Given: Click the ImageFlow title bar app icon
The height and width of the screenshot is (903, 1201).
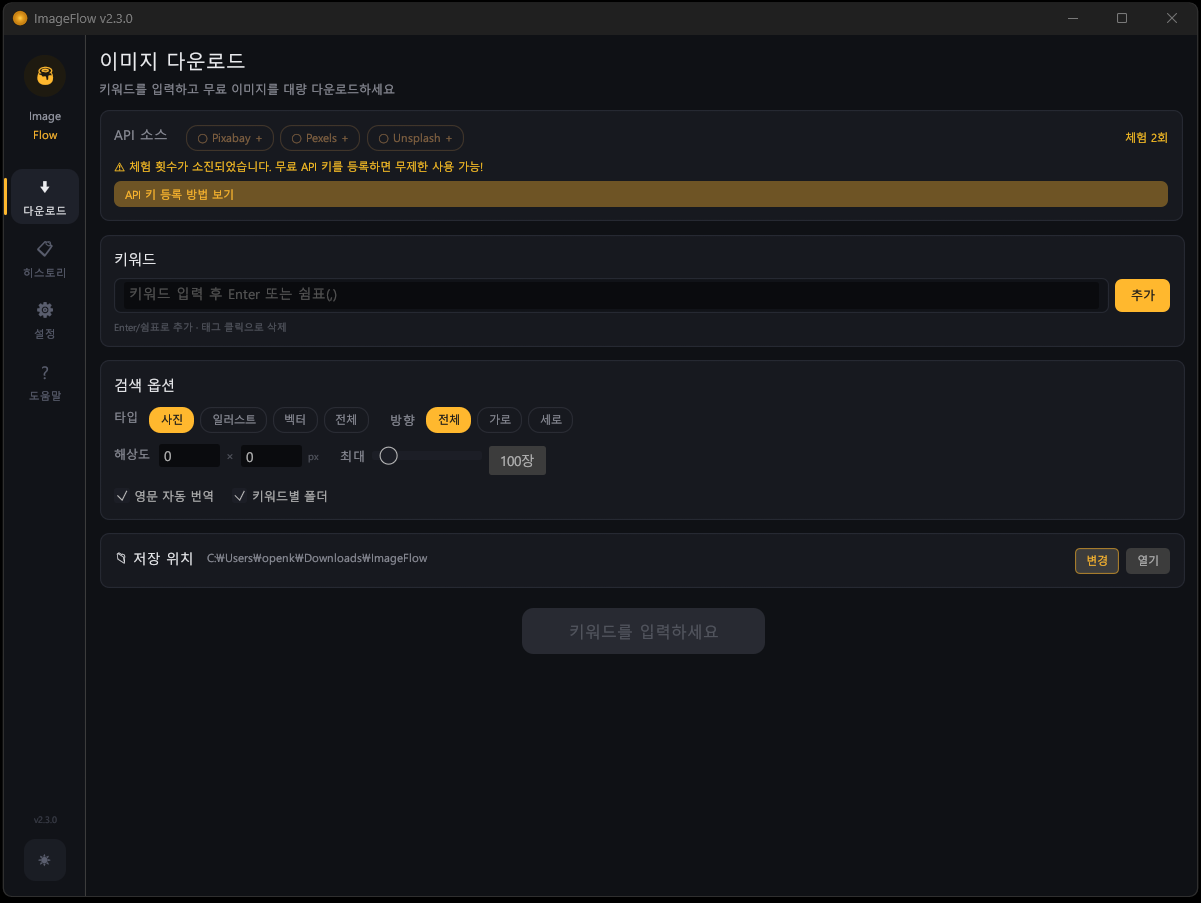Looking at the screenshot, I should [x=20, y=18].
